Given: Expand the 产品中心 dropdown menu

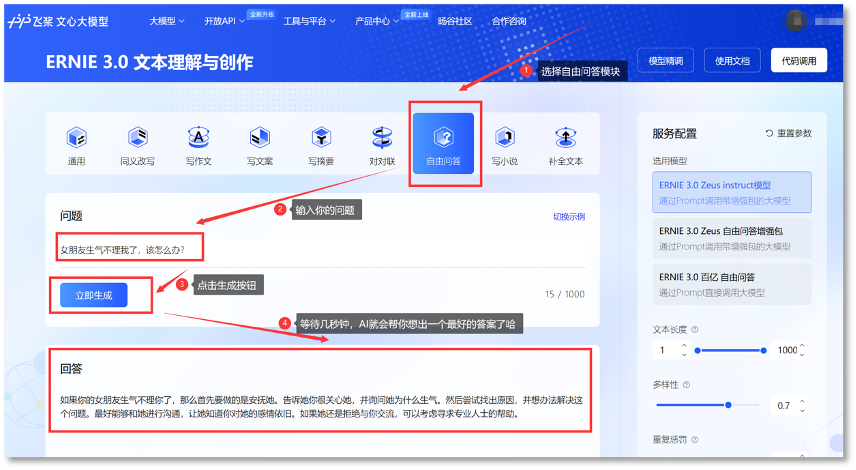Looking at the screenshot, I should pyautogui.click(x=377, y=21).
